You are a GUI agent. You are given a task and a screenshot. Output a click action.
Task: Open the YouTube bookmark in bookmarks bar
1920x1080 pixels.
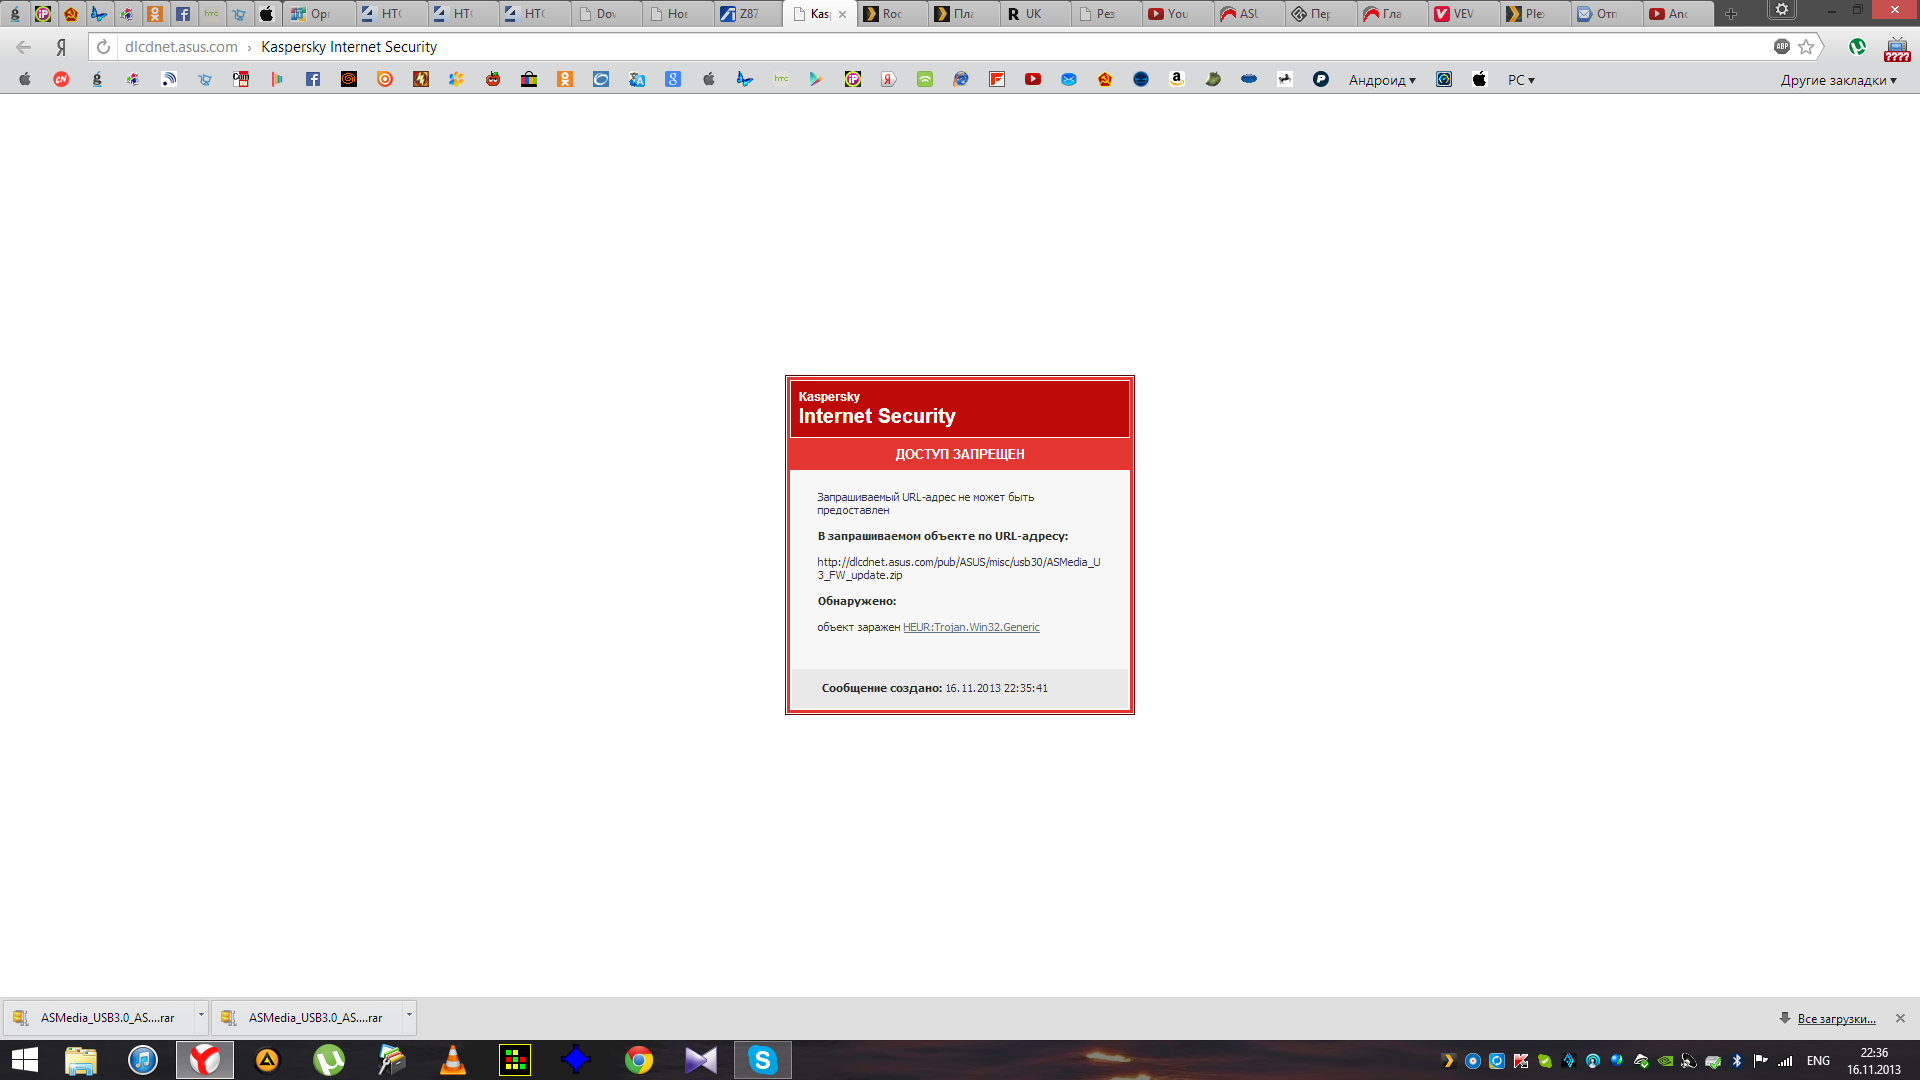[x=1033, y=80]
